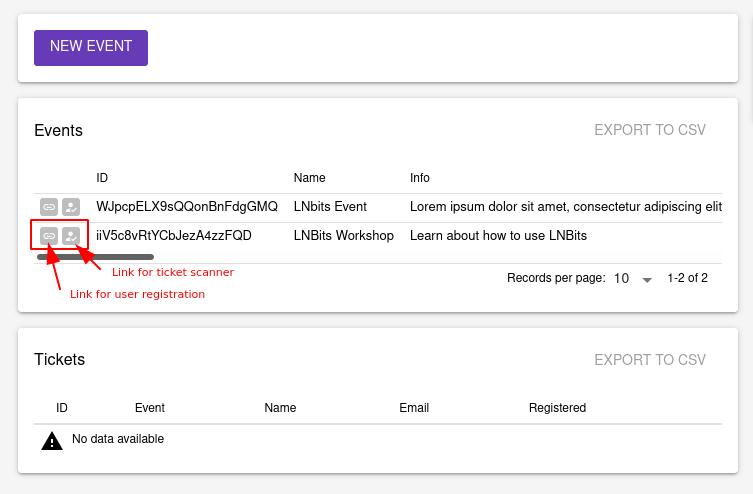Image resolution: width=753 pixels, height=494 pixels.
Task: Sort events by Name column
Action: [309, 178]
